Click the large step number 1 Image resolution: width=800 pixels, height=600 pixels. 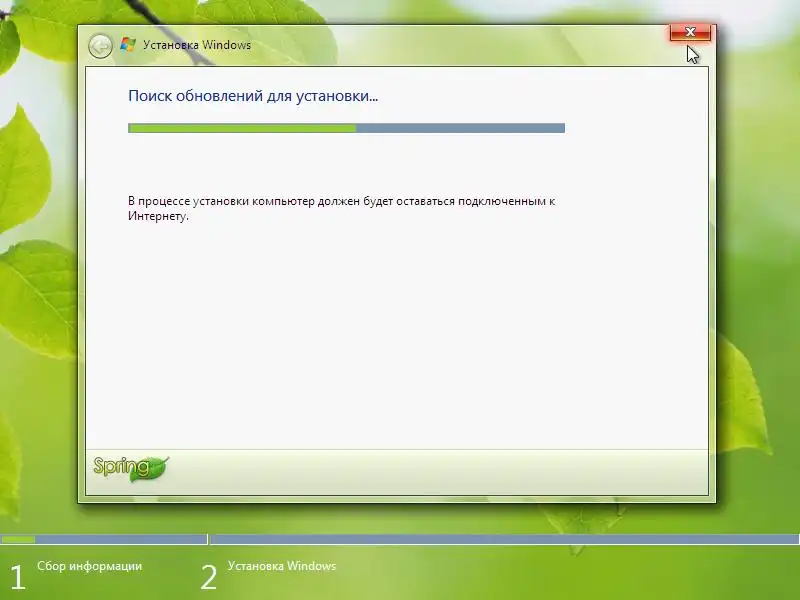point(18,578)
